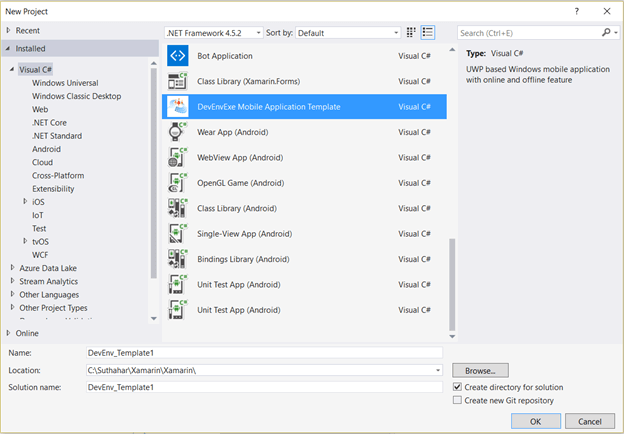Image resolution: width=624 pixels, height=434 pixels.
Task: Open the .NET Framework 4.5.2 dropdown
Action: (x=214, y=33)
